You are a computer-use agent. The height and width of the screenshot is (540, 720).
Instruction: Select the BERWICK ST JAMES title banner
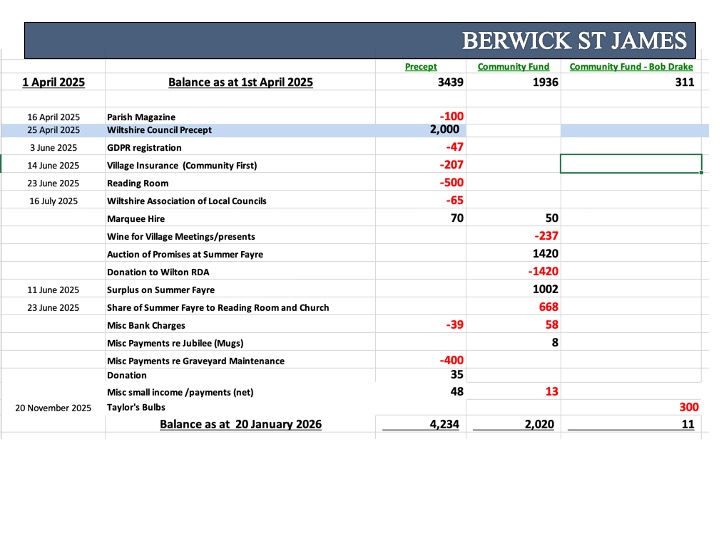pyautogui.click(x=361, y=42)
